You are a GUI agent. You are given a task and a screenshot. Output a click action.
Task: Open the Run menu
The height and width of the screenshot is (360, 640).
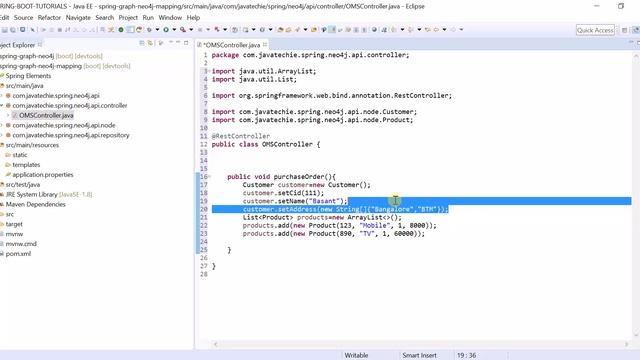pyautogui.click(x=148, y=18)
